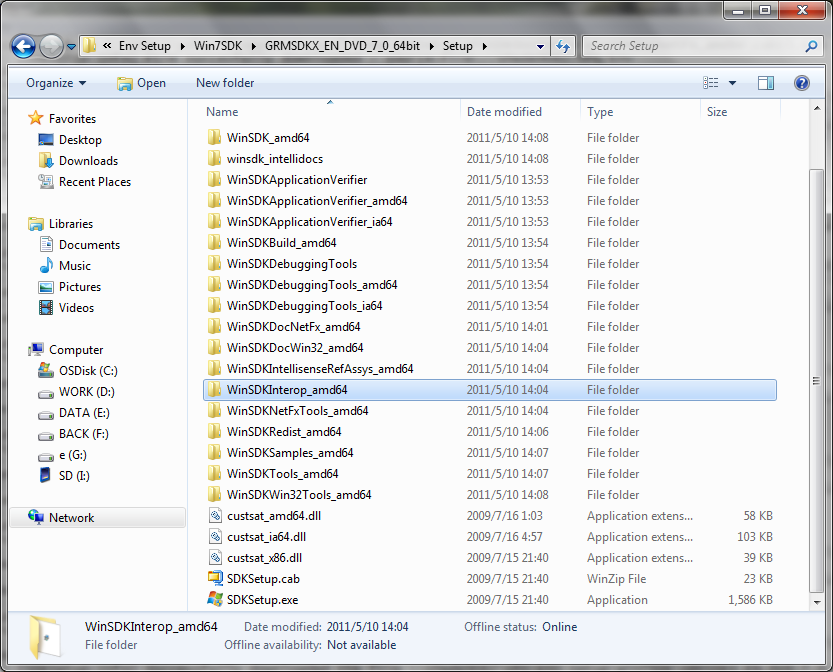The height and width of the screenshot is (672, 833).
Task: Expand the view options dropdown arrow
Action: pos(732,83)
